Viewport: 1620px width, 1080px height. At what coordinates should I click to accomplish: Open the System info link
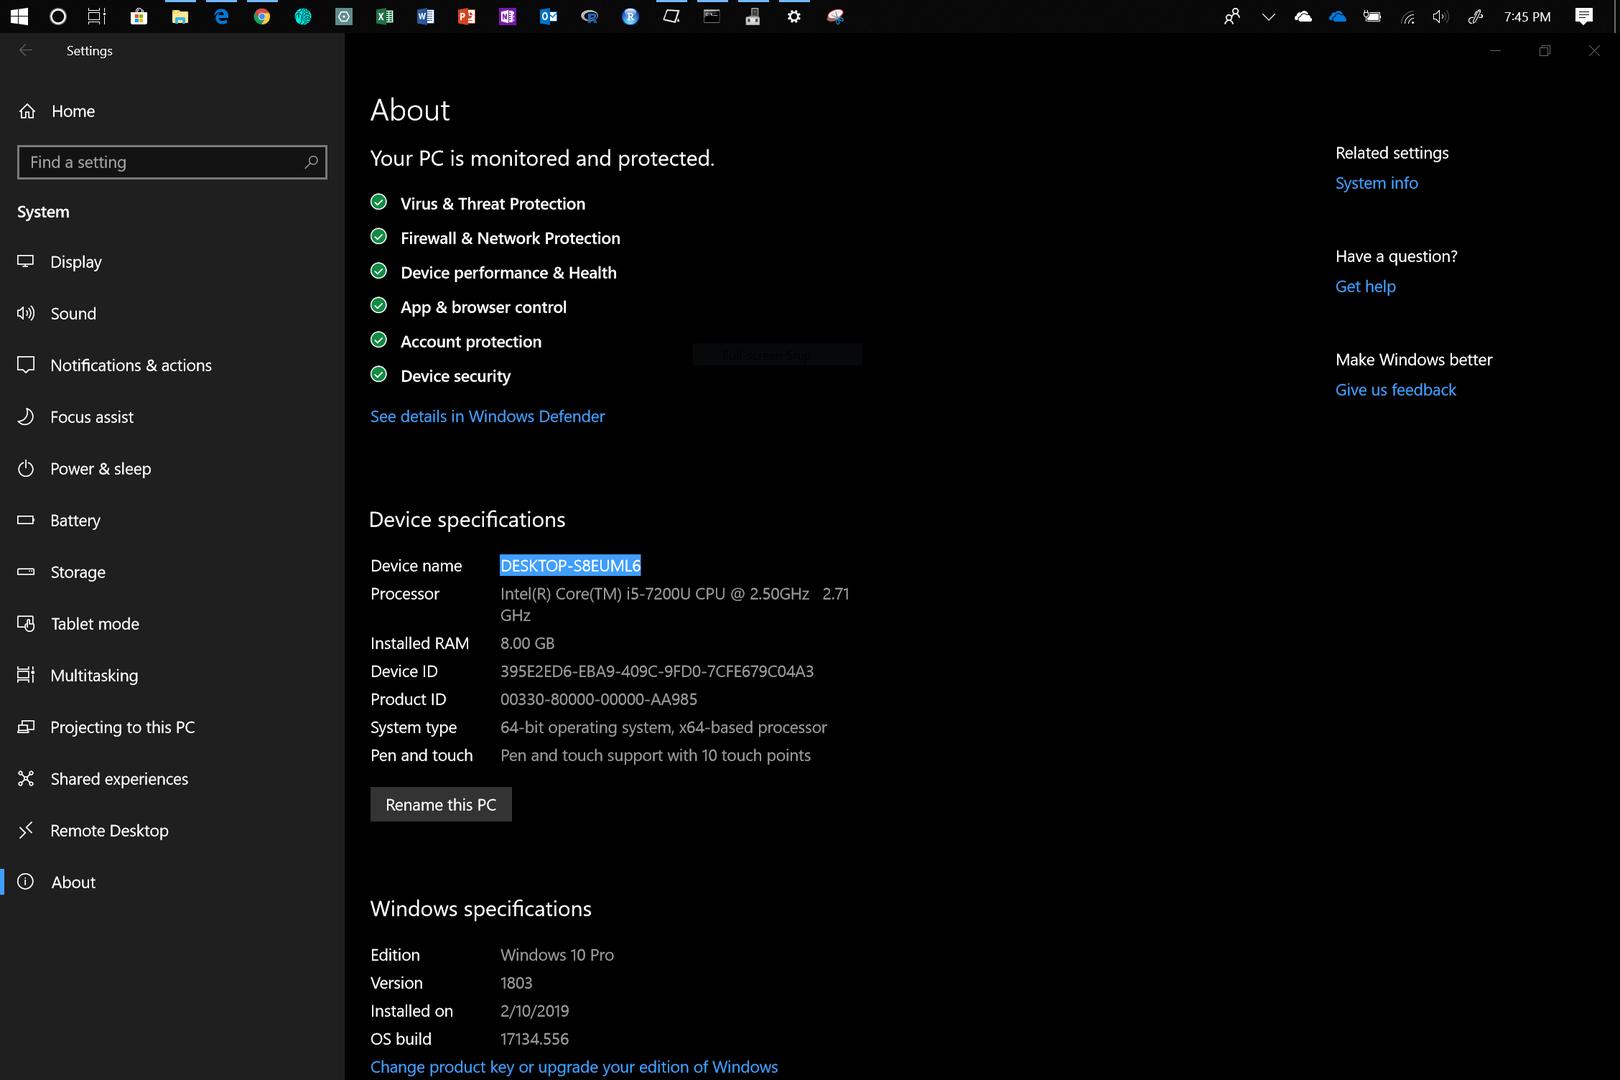point(1376,183)
